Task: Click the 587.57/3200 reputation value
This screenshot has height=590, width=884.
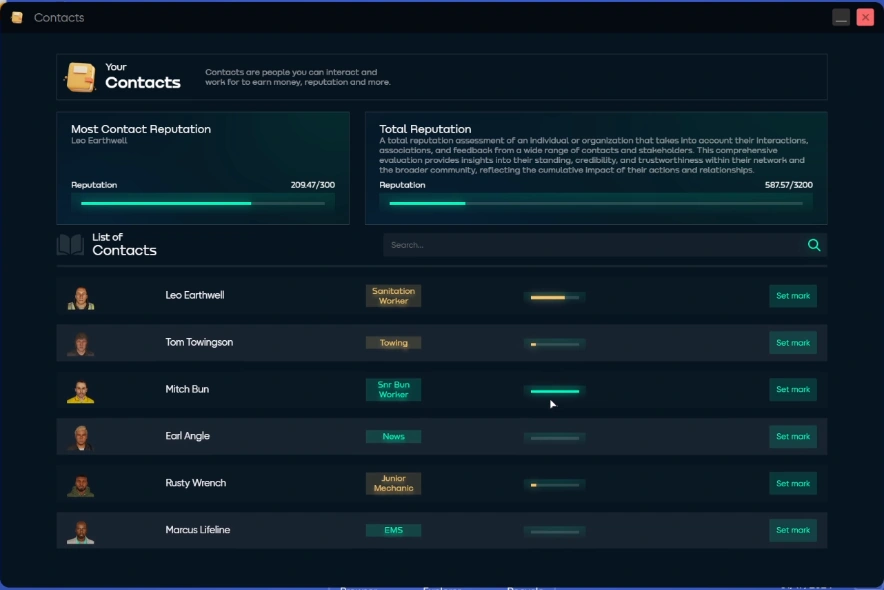Action: point(789,185)
